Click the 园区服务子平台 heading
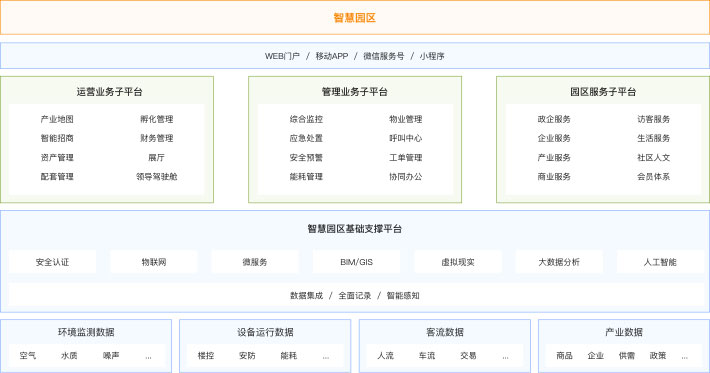Screen dimensions: 710x373 click(603, 92)
